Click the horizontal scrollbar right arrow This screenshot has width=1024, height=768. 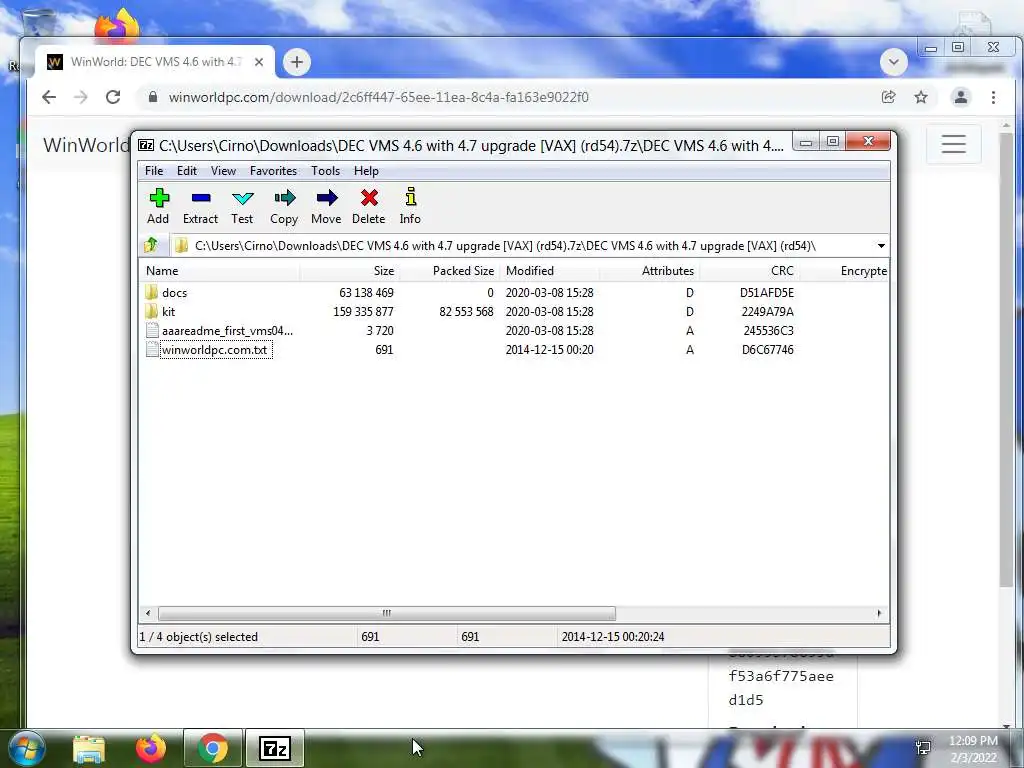coord(879,613)
